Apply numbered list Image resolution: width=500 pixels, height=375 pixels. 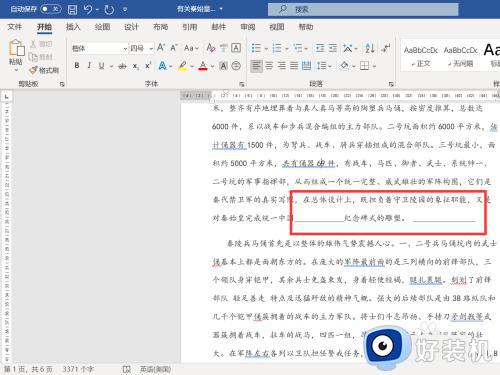[x=277, y=48]
